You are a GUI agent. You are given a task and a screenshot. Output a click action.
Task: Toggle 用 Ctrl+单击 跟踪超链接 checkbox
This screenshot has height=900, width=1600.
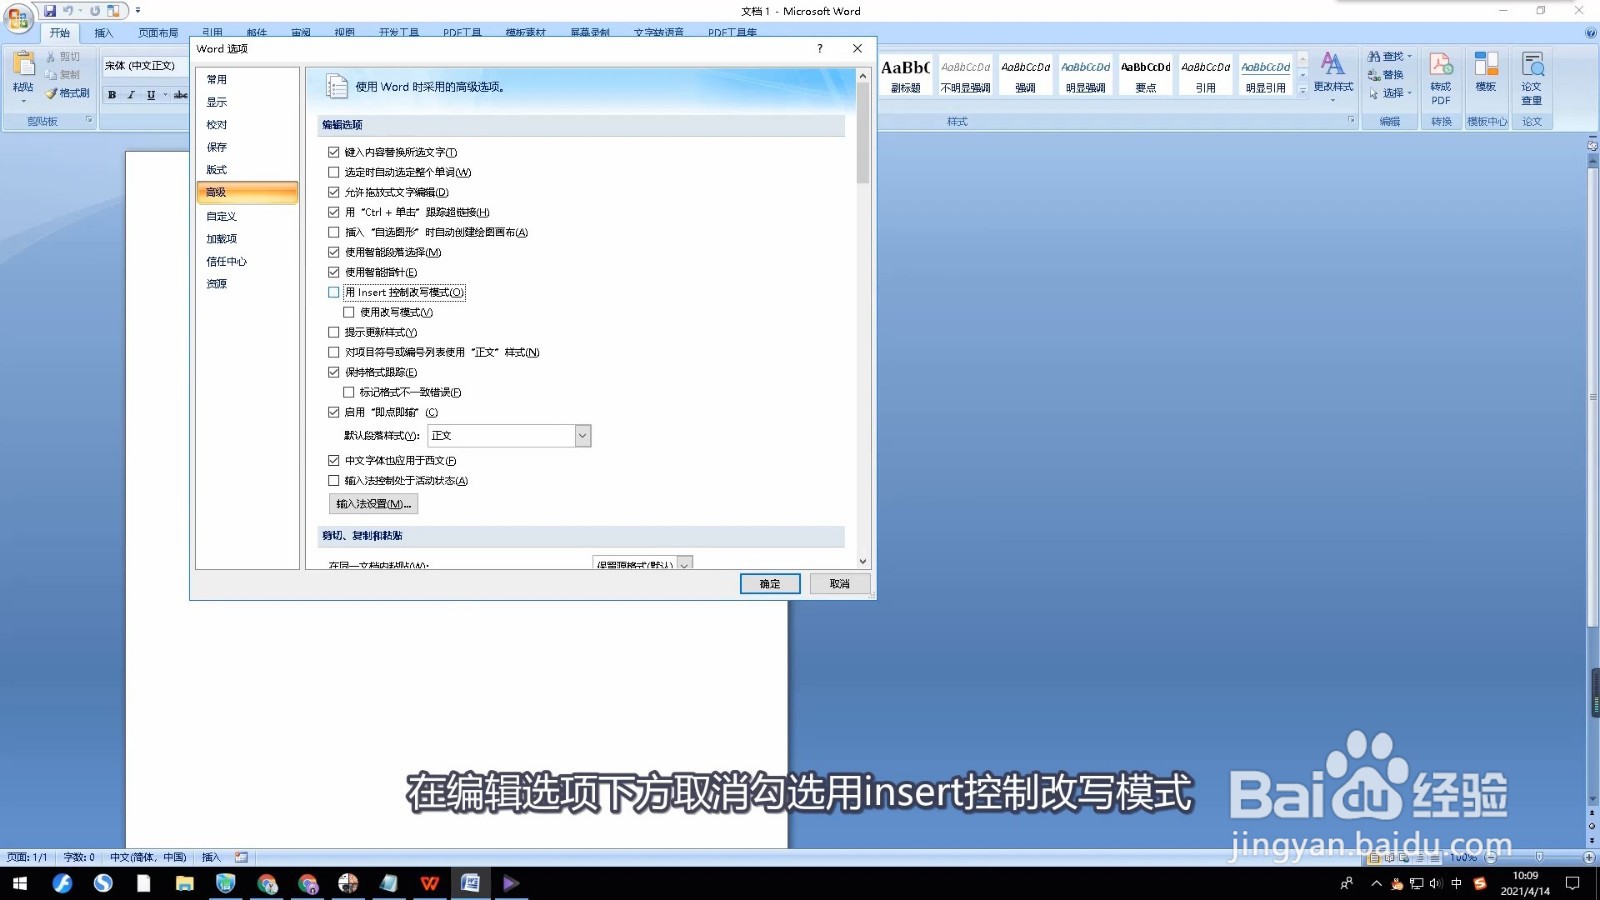[x=334, y=212]
